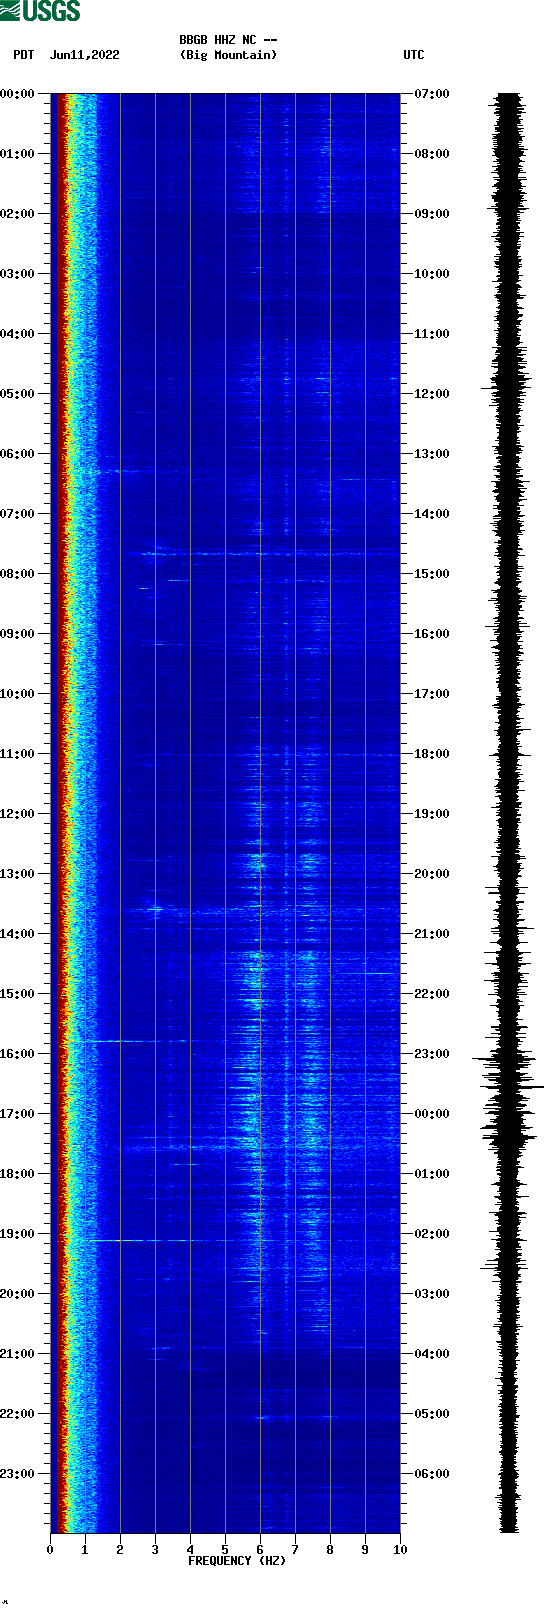552x1613 pixels.
Task: Click the 'FREQUENCY (HZ)' axis label
Action: (237, 1560)
